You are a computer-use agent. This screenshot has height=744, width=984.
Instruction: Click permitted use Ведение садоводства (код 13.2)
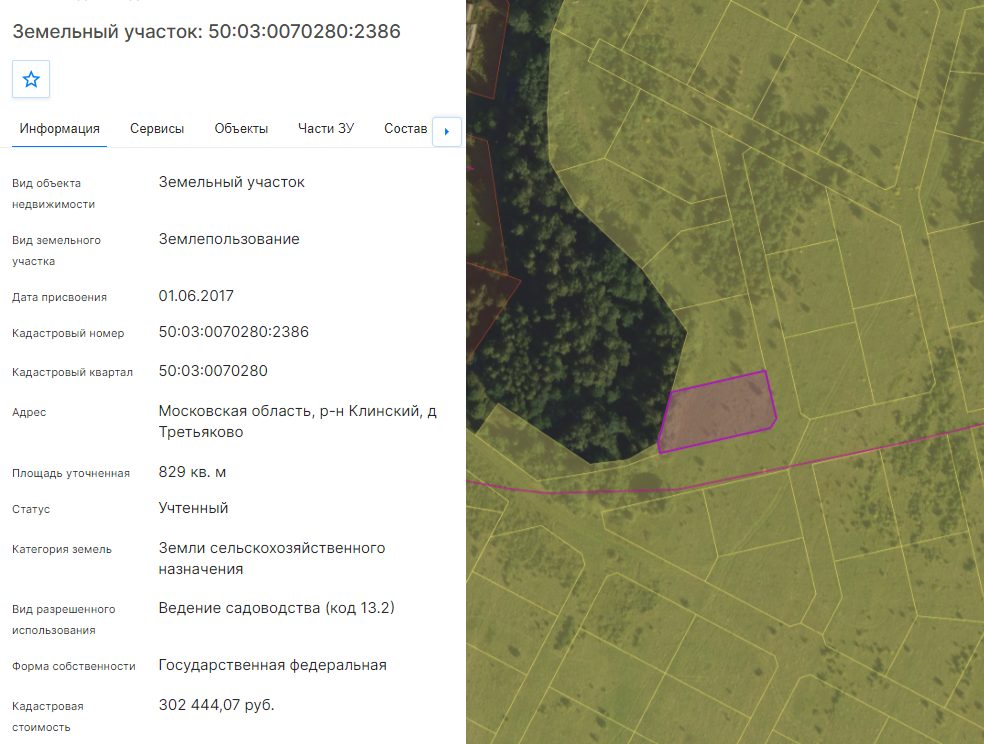click(277, 608)
